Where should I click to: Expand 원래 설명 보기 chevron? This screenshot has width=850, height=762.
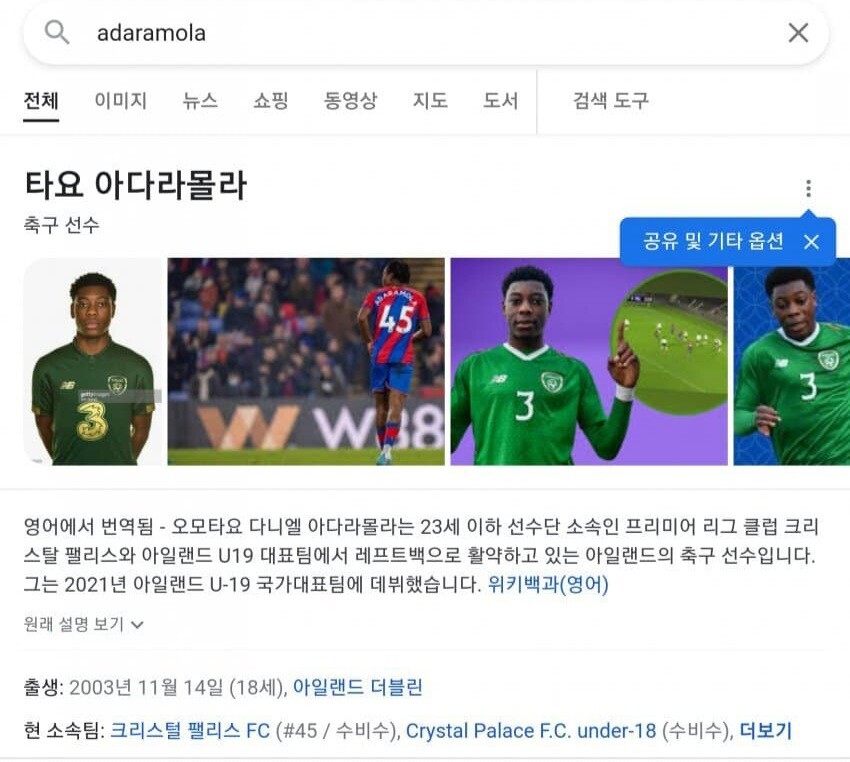point(138,624)
